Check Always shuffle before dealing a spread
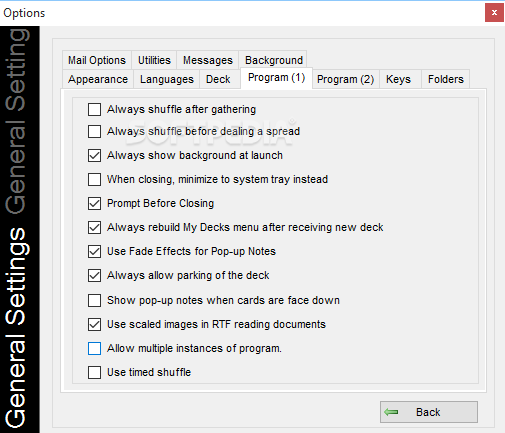The height and width of the screenshot is (433, 505). coord(94,131)
